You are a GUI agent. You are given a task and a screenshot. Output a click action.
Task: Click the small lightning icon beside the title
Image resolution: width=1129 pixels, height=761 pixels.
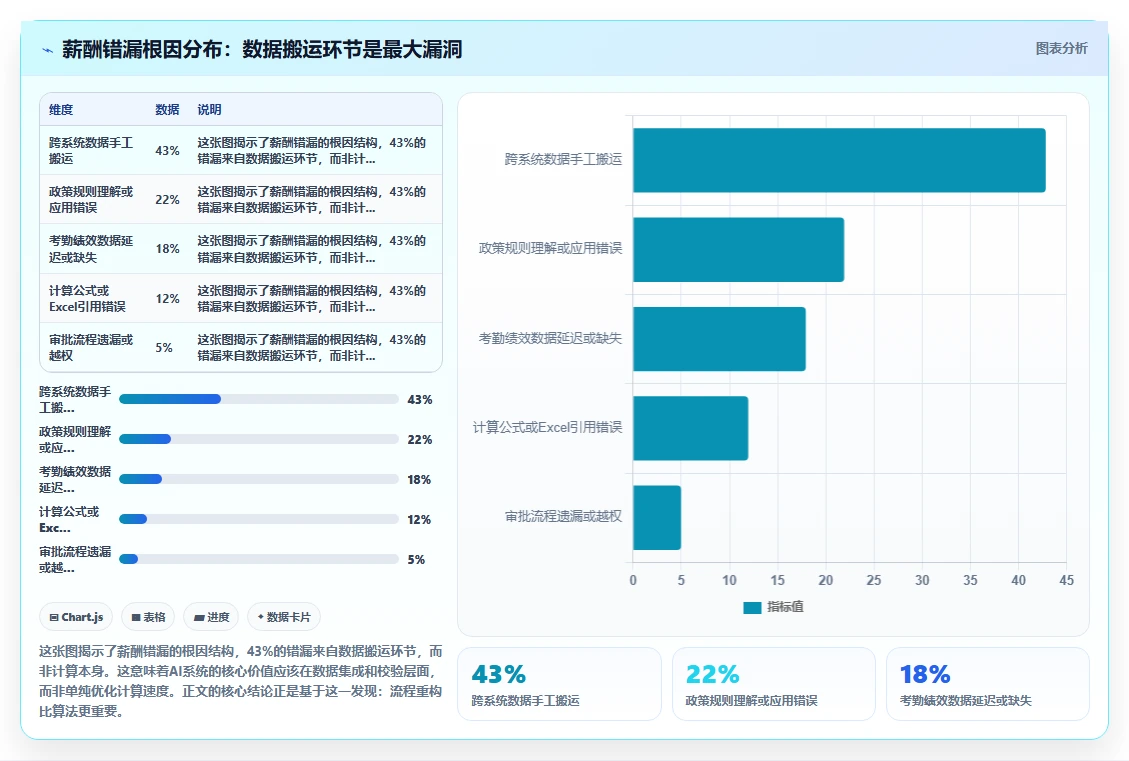[x=48, y=50]
